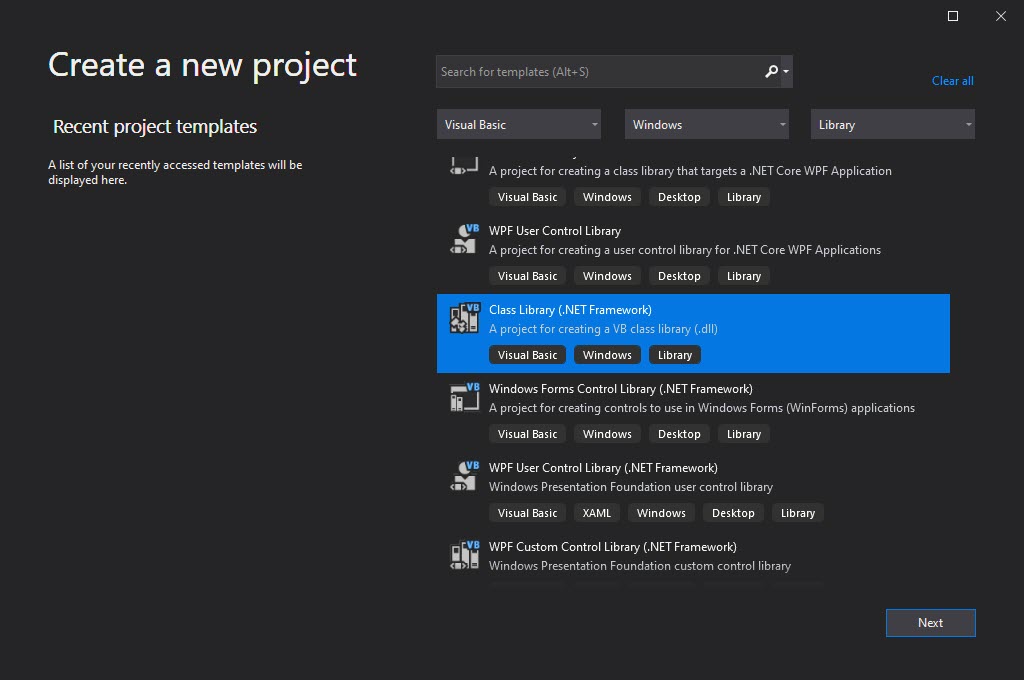Click the Windows tag under the .NET Core WPF user control library
1024x680 pixels.
(x=607, y=276)
